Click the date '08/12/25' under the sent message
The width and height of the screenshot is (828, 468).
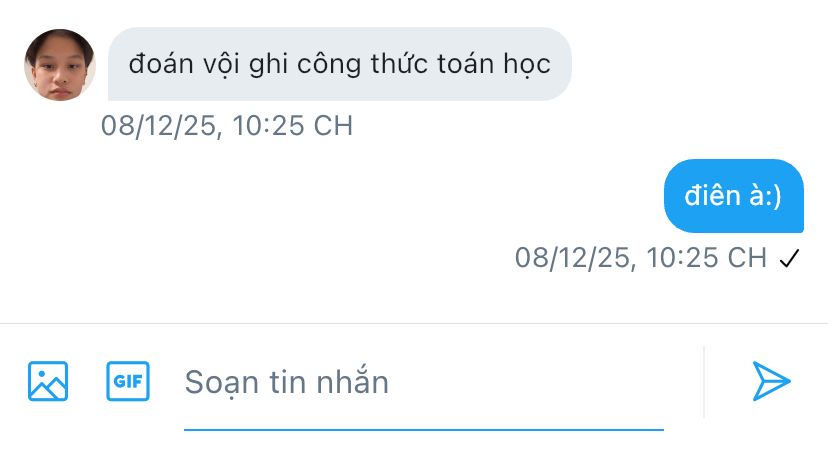[x=572, y=258]
